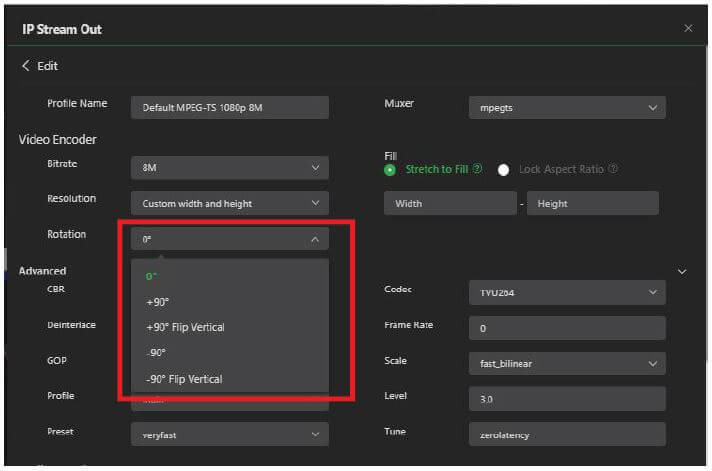
Task: Go back using the Edit arrow
Action: [x=25, y=66]
